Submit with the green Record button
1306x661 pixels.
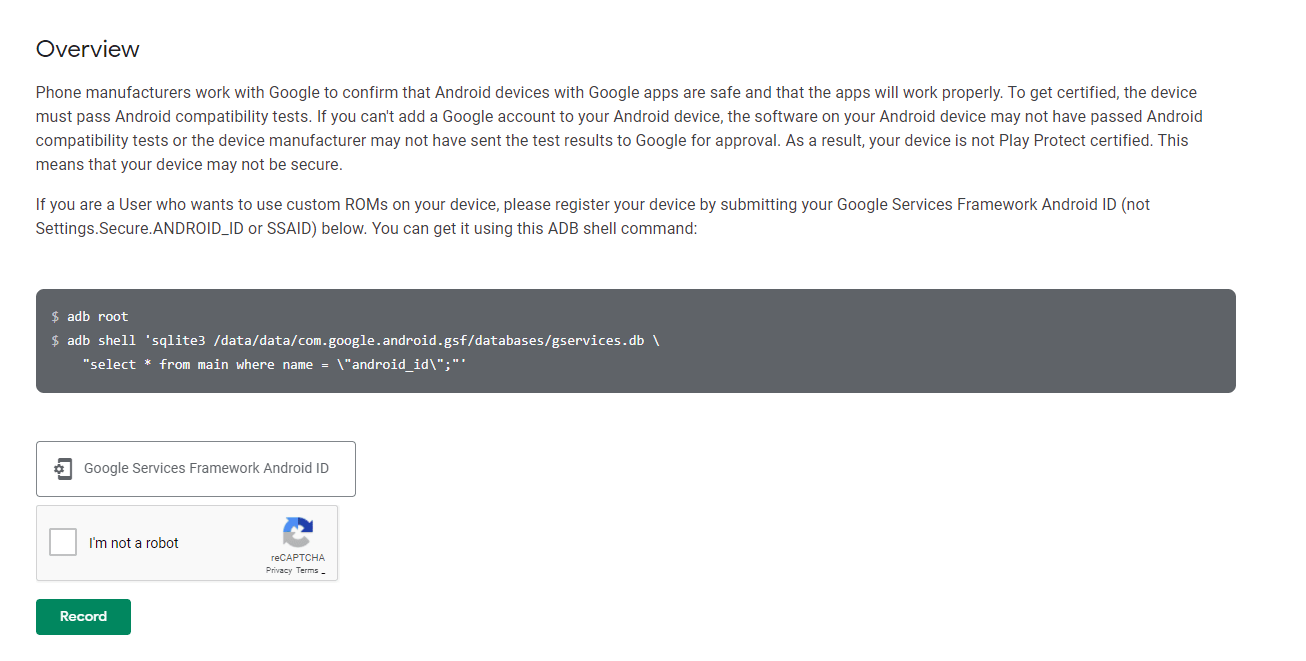tap(83, 617)
